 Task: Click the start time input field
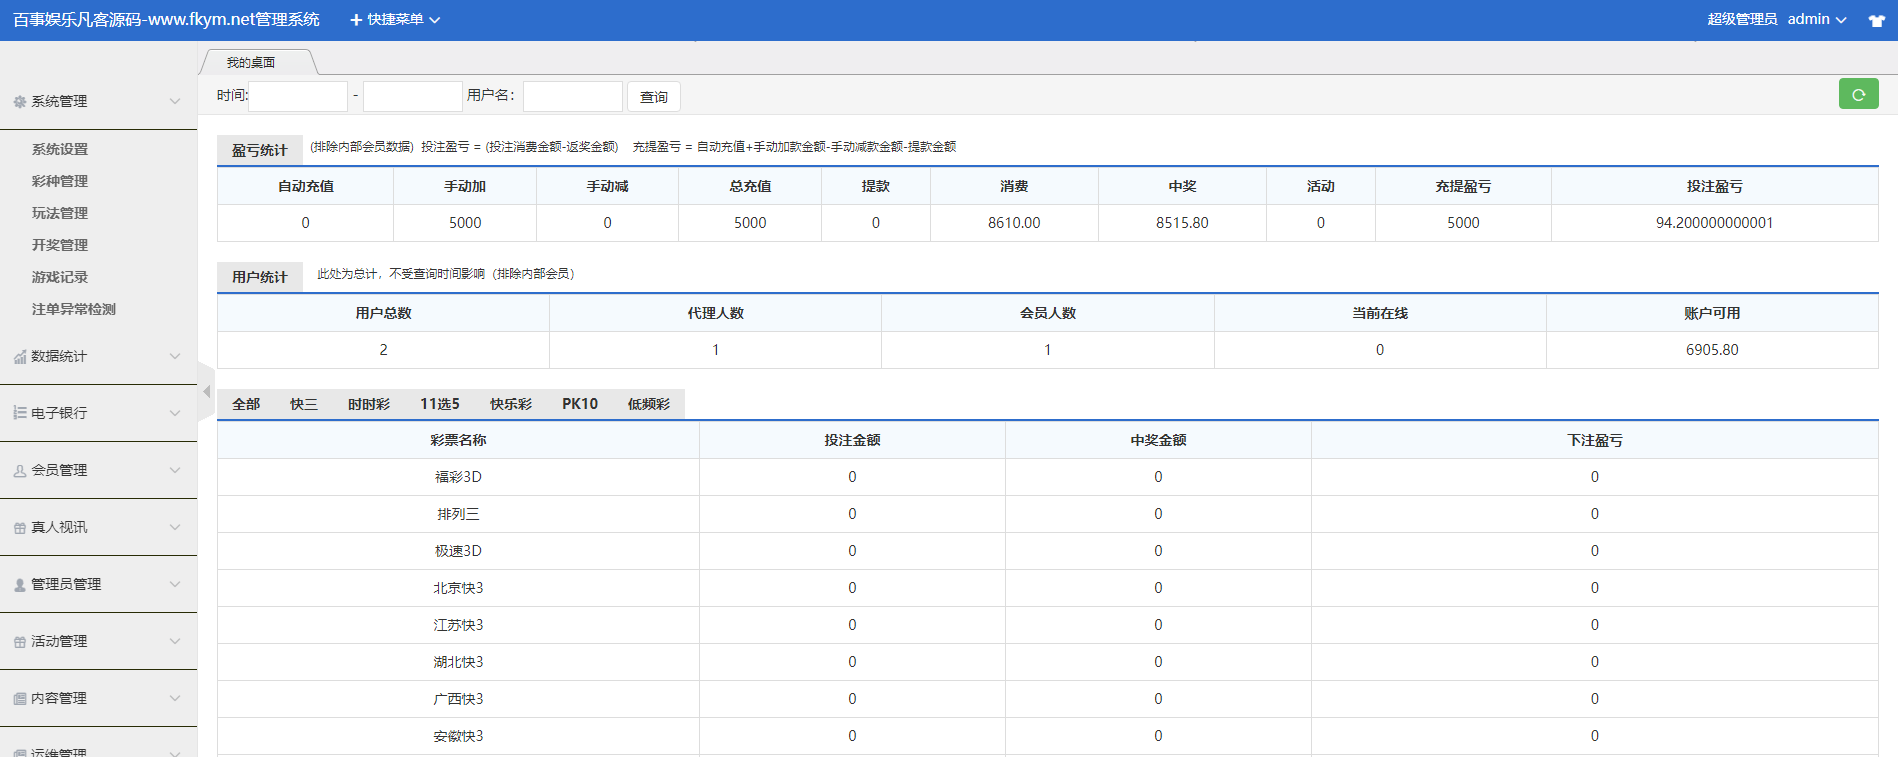click(298, 97)
